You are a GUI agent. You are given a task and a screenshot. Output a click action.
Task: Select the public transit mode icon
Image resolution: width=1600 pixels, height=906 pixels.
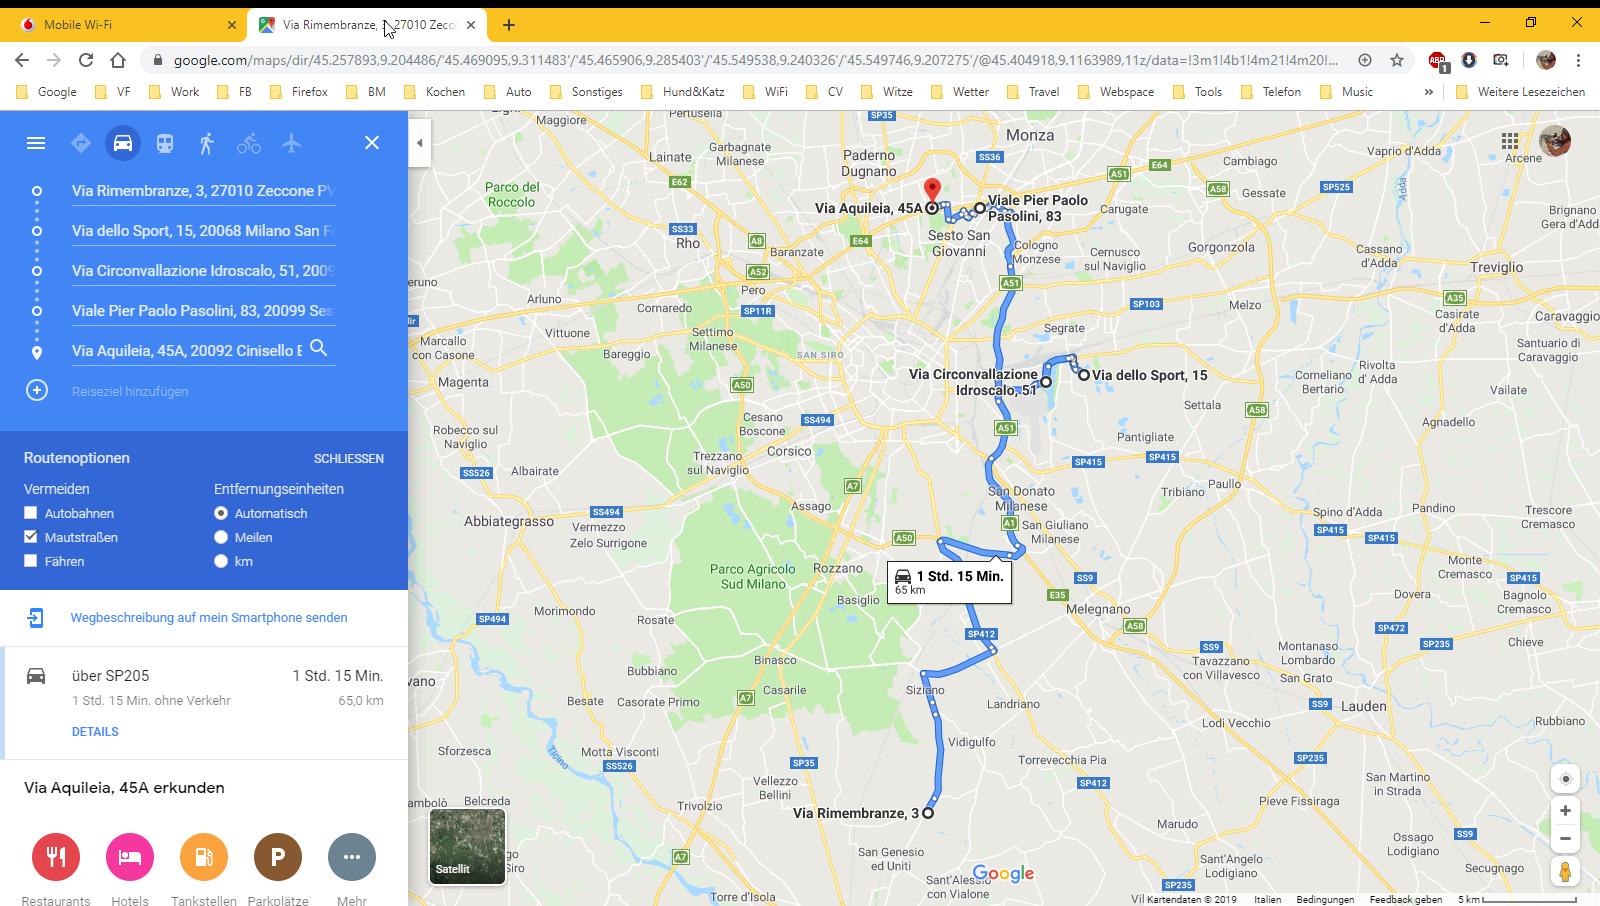tap(165, 143)
